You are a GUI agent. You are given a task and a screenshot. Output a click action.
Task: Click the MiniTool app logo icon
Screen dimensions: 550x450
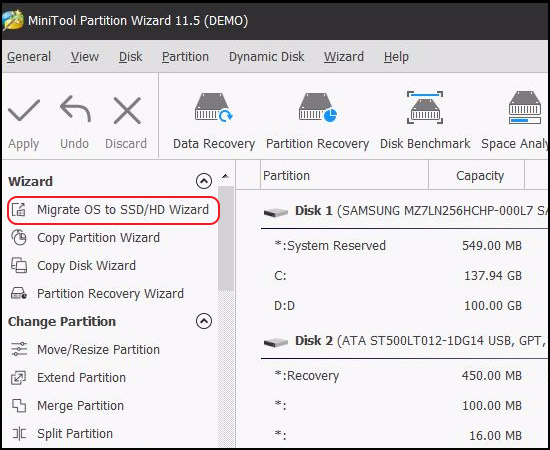pos(13,20)
